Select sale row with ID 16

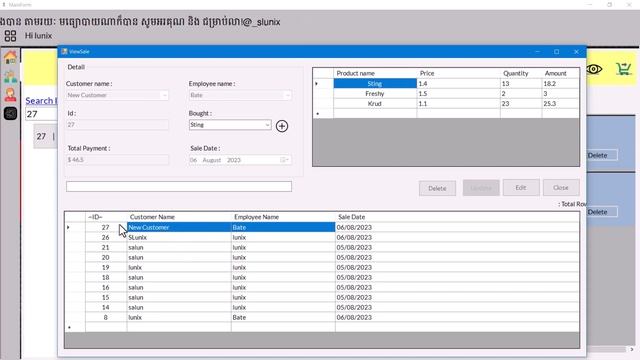point(322,287)
